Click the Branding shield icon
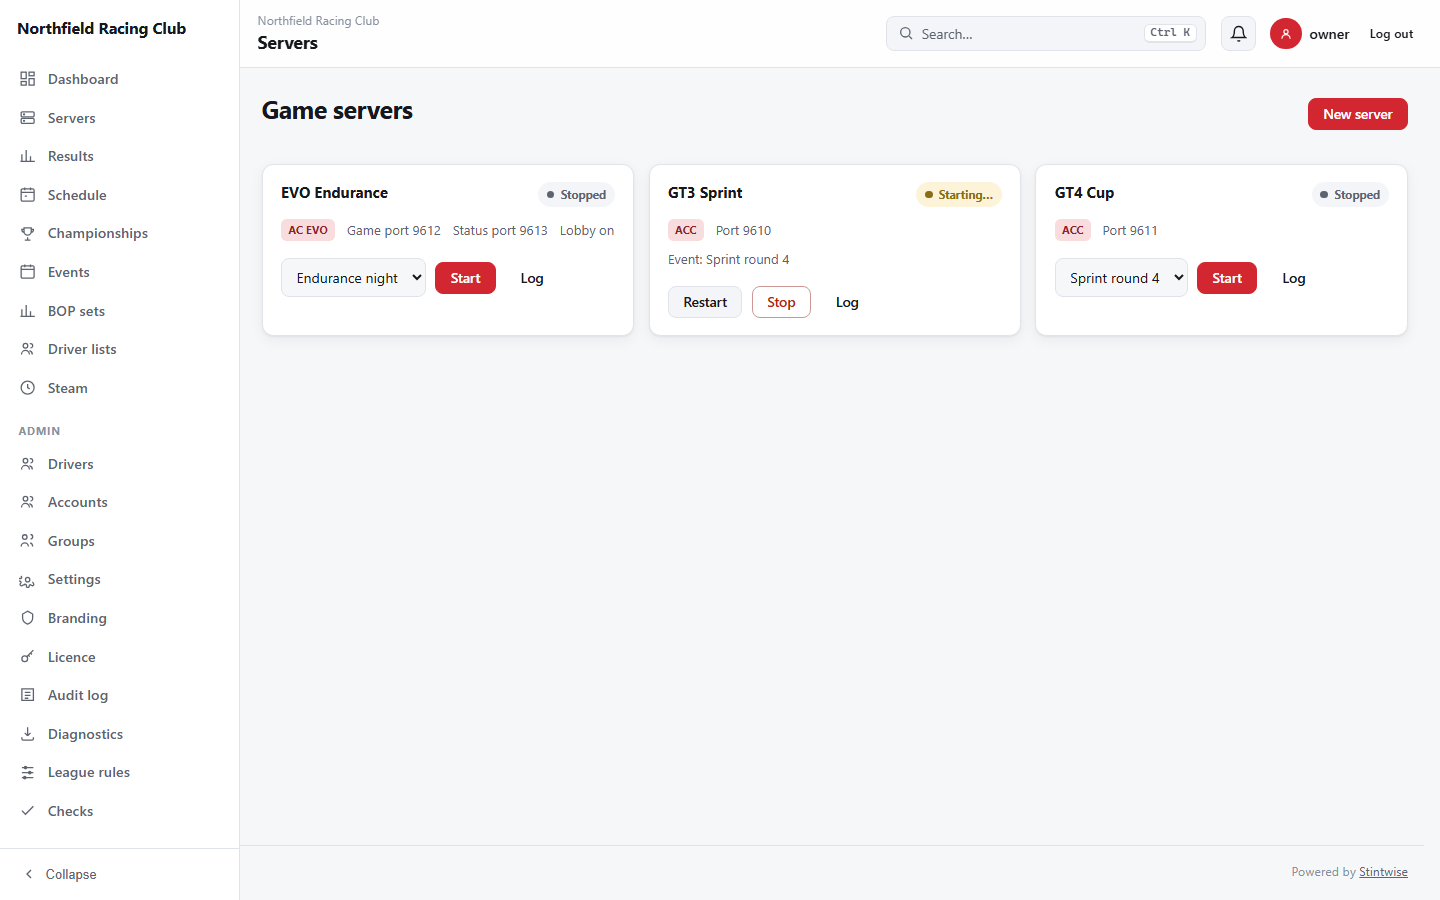This screenshot has width=1440, height=900. coord(28,618)
